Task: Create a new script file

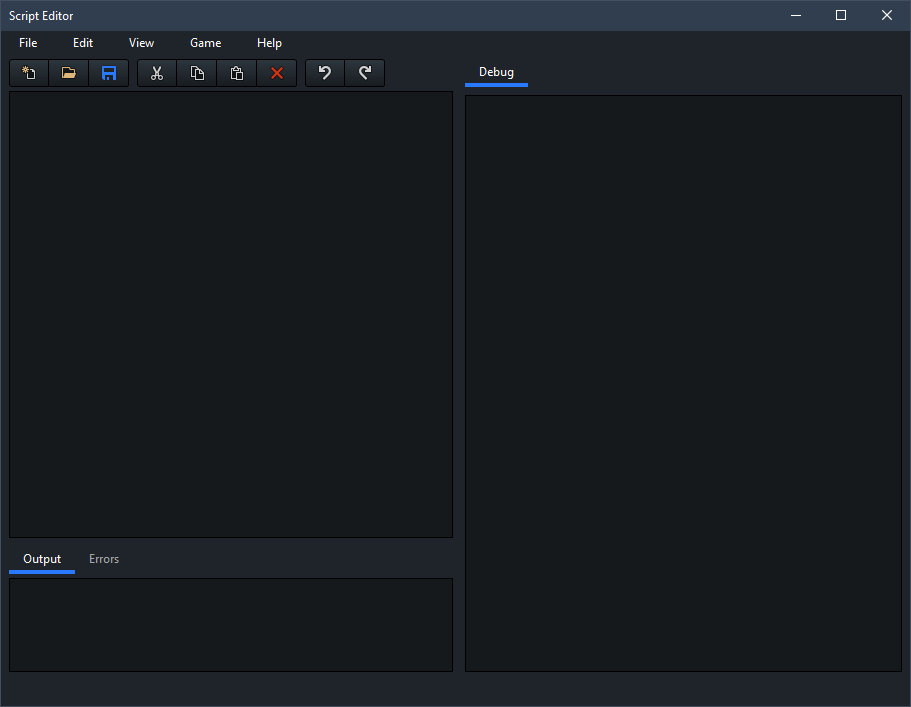Action: 29,73
